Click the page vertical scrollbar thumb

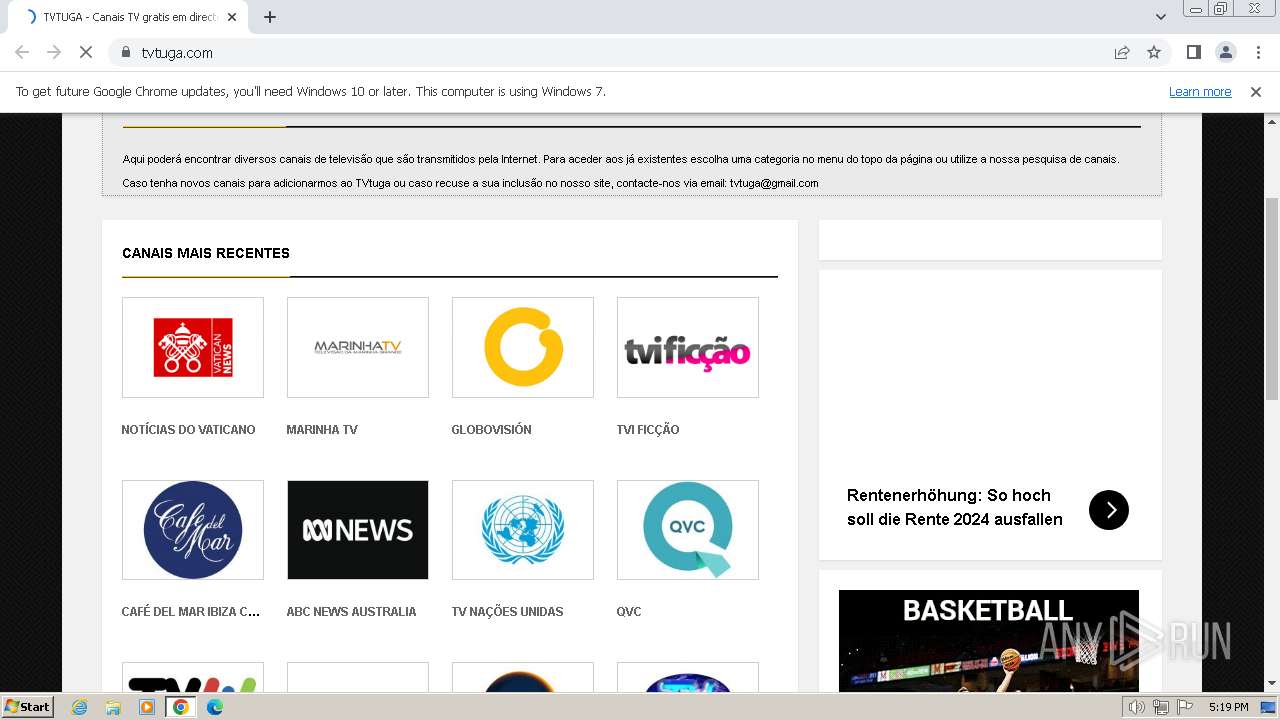[x=1271, y=300]
